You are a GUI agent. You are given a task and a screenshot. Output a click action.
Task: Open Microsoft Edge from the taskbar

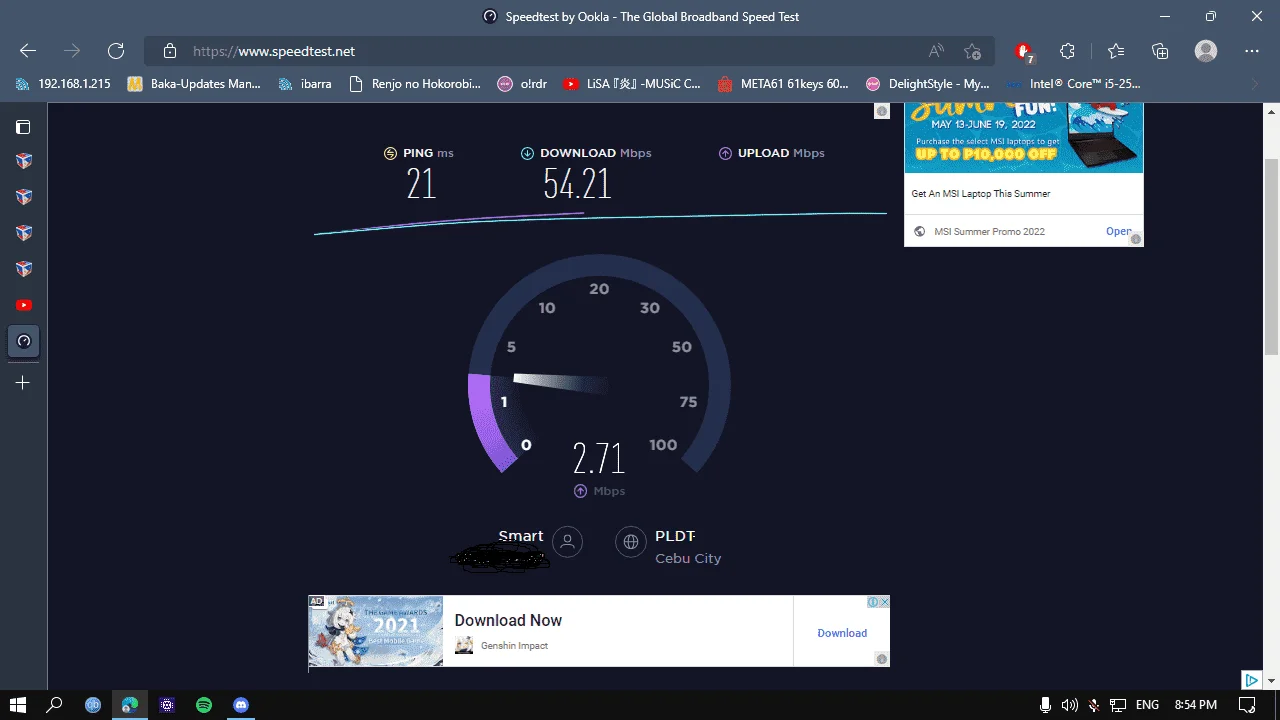coord(130,705)
